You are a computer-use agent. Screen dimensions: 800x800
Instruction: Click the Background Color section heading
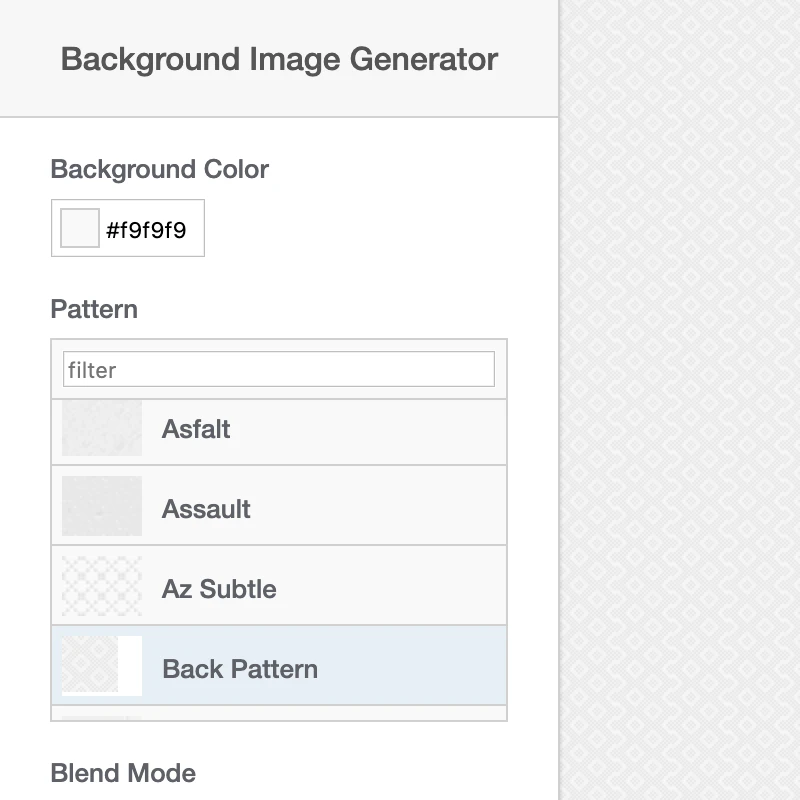pos(159,170)
